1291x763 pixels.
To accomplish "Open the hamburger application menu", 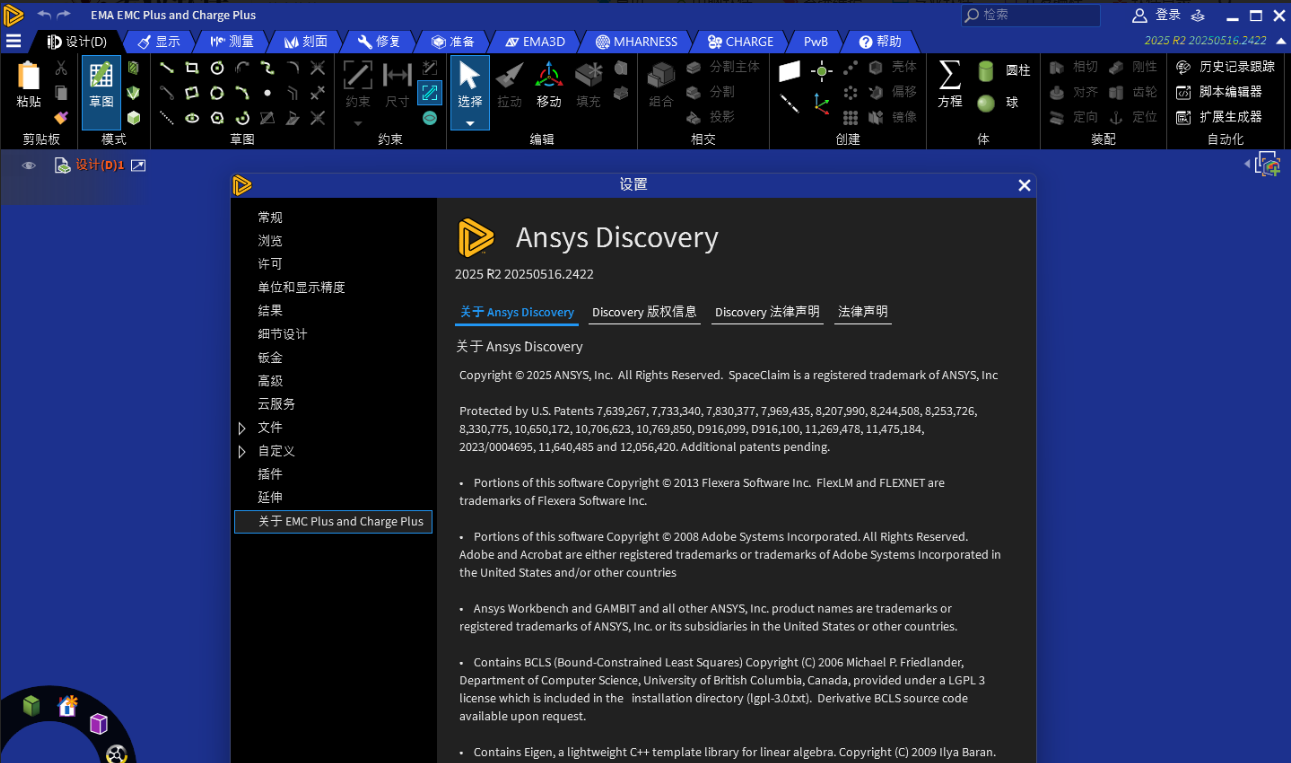I will tap(13, 41).
